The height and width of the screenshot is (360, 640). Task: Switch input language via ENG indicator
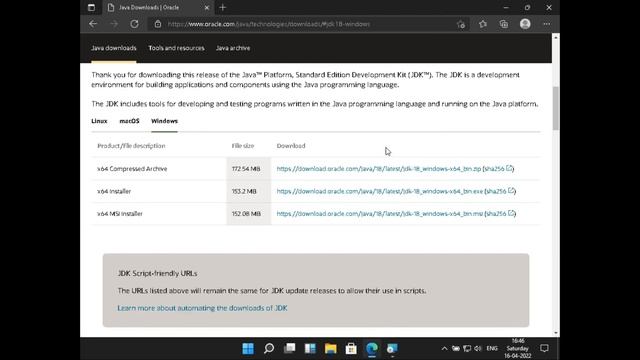point(492,349)
